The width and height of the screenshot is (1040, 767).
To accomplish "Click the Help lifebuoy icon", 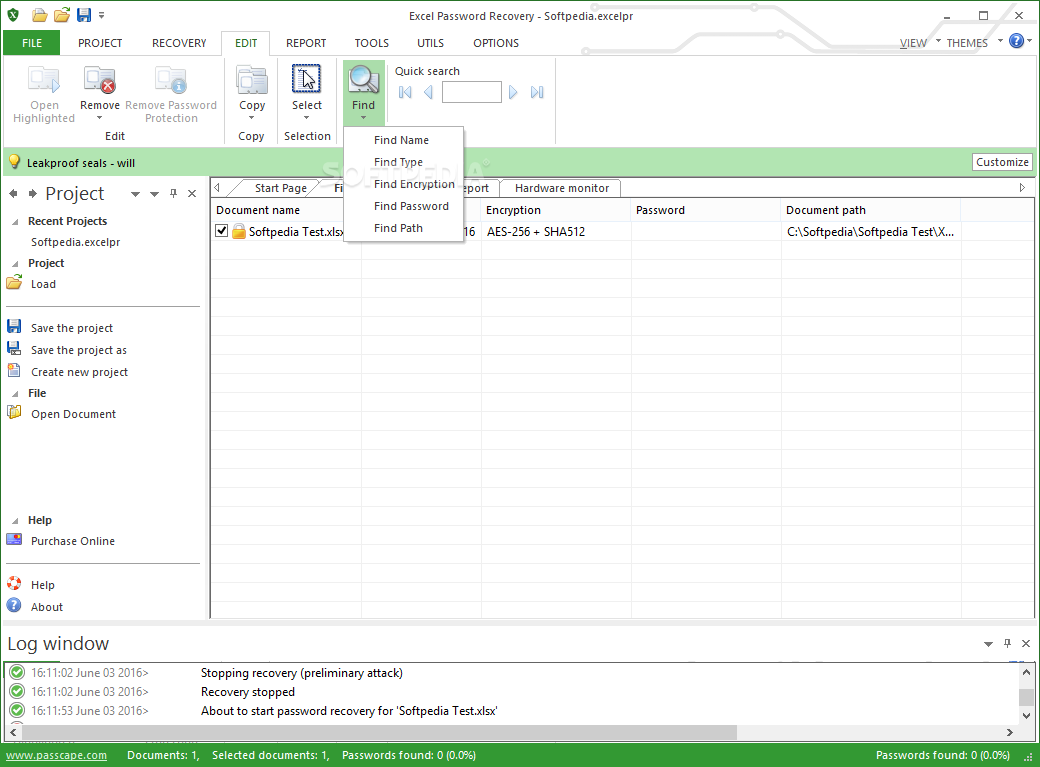I will click(x=14, y=583).
